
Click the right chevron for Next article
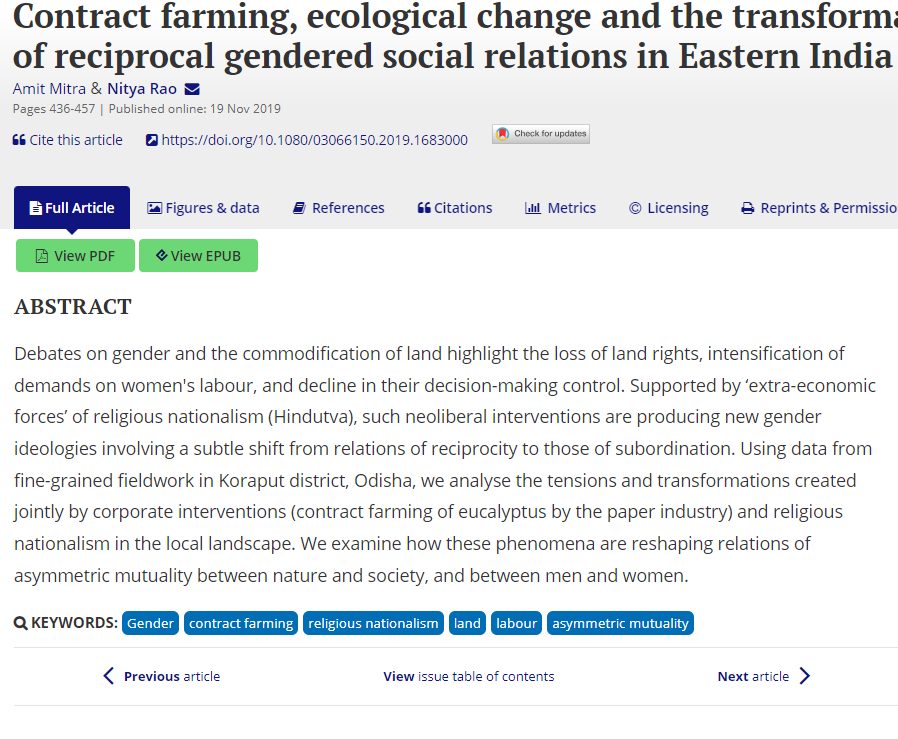pyautogui.click(x=805, y=676)
